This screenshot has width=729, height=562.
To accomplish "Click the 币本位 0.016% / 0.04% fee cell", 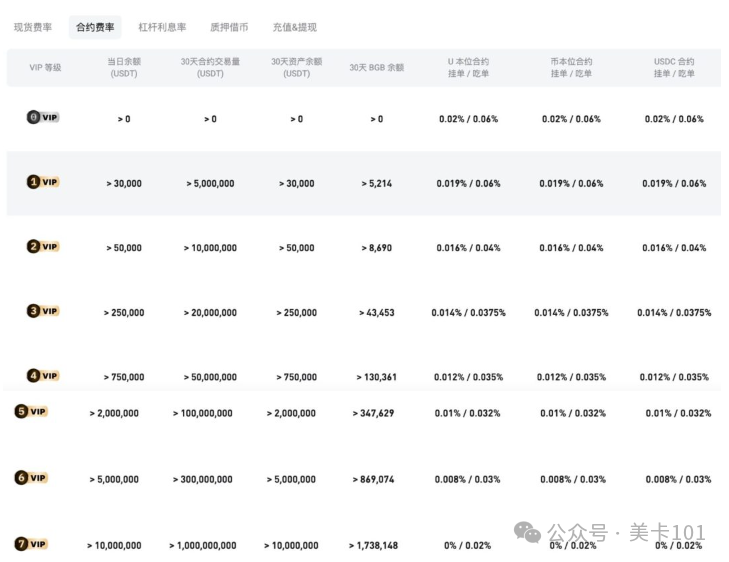I will 571,248.
